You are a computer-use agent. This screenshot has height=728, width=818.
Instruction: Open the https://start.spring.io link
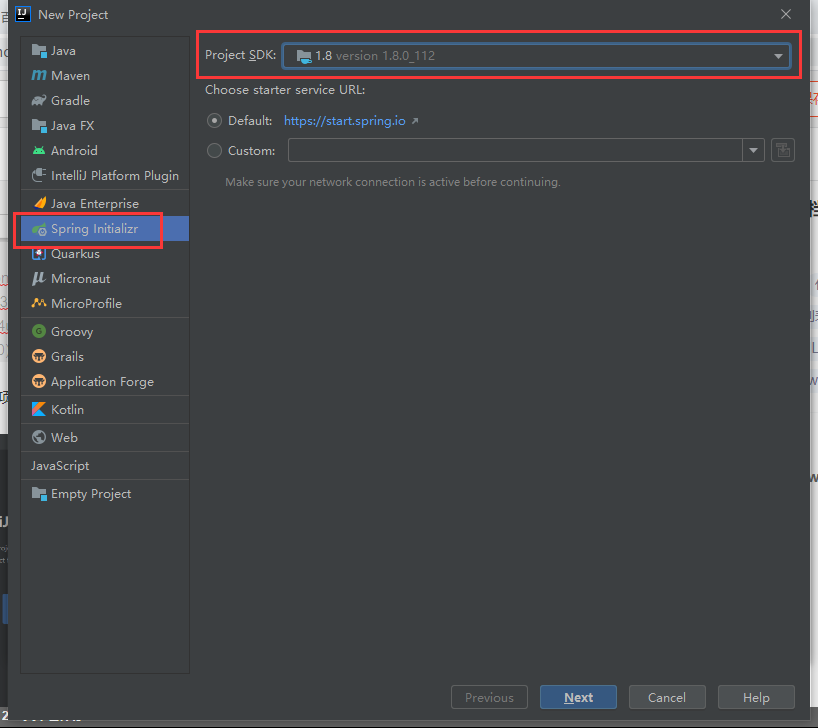click(x=344, y=121)
